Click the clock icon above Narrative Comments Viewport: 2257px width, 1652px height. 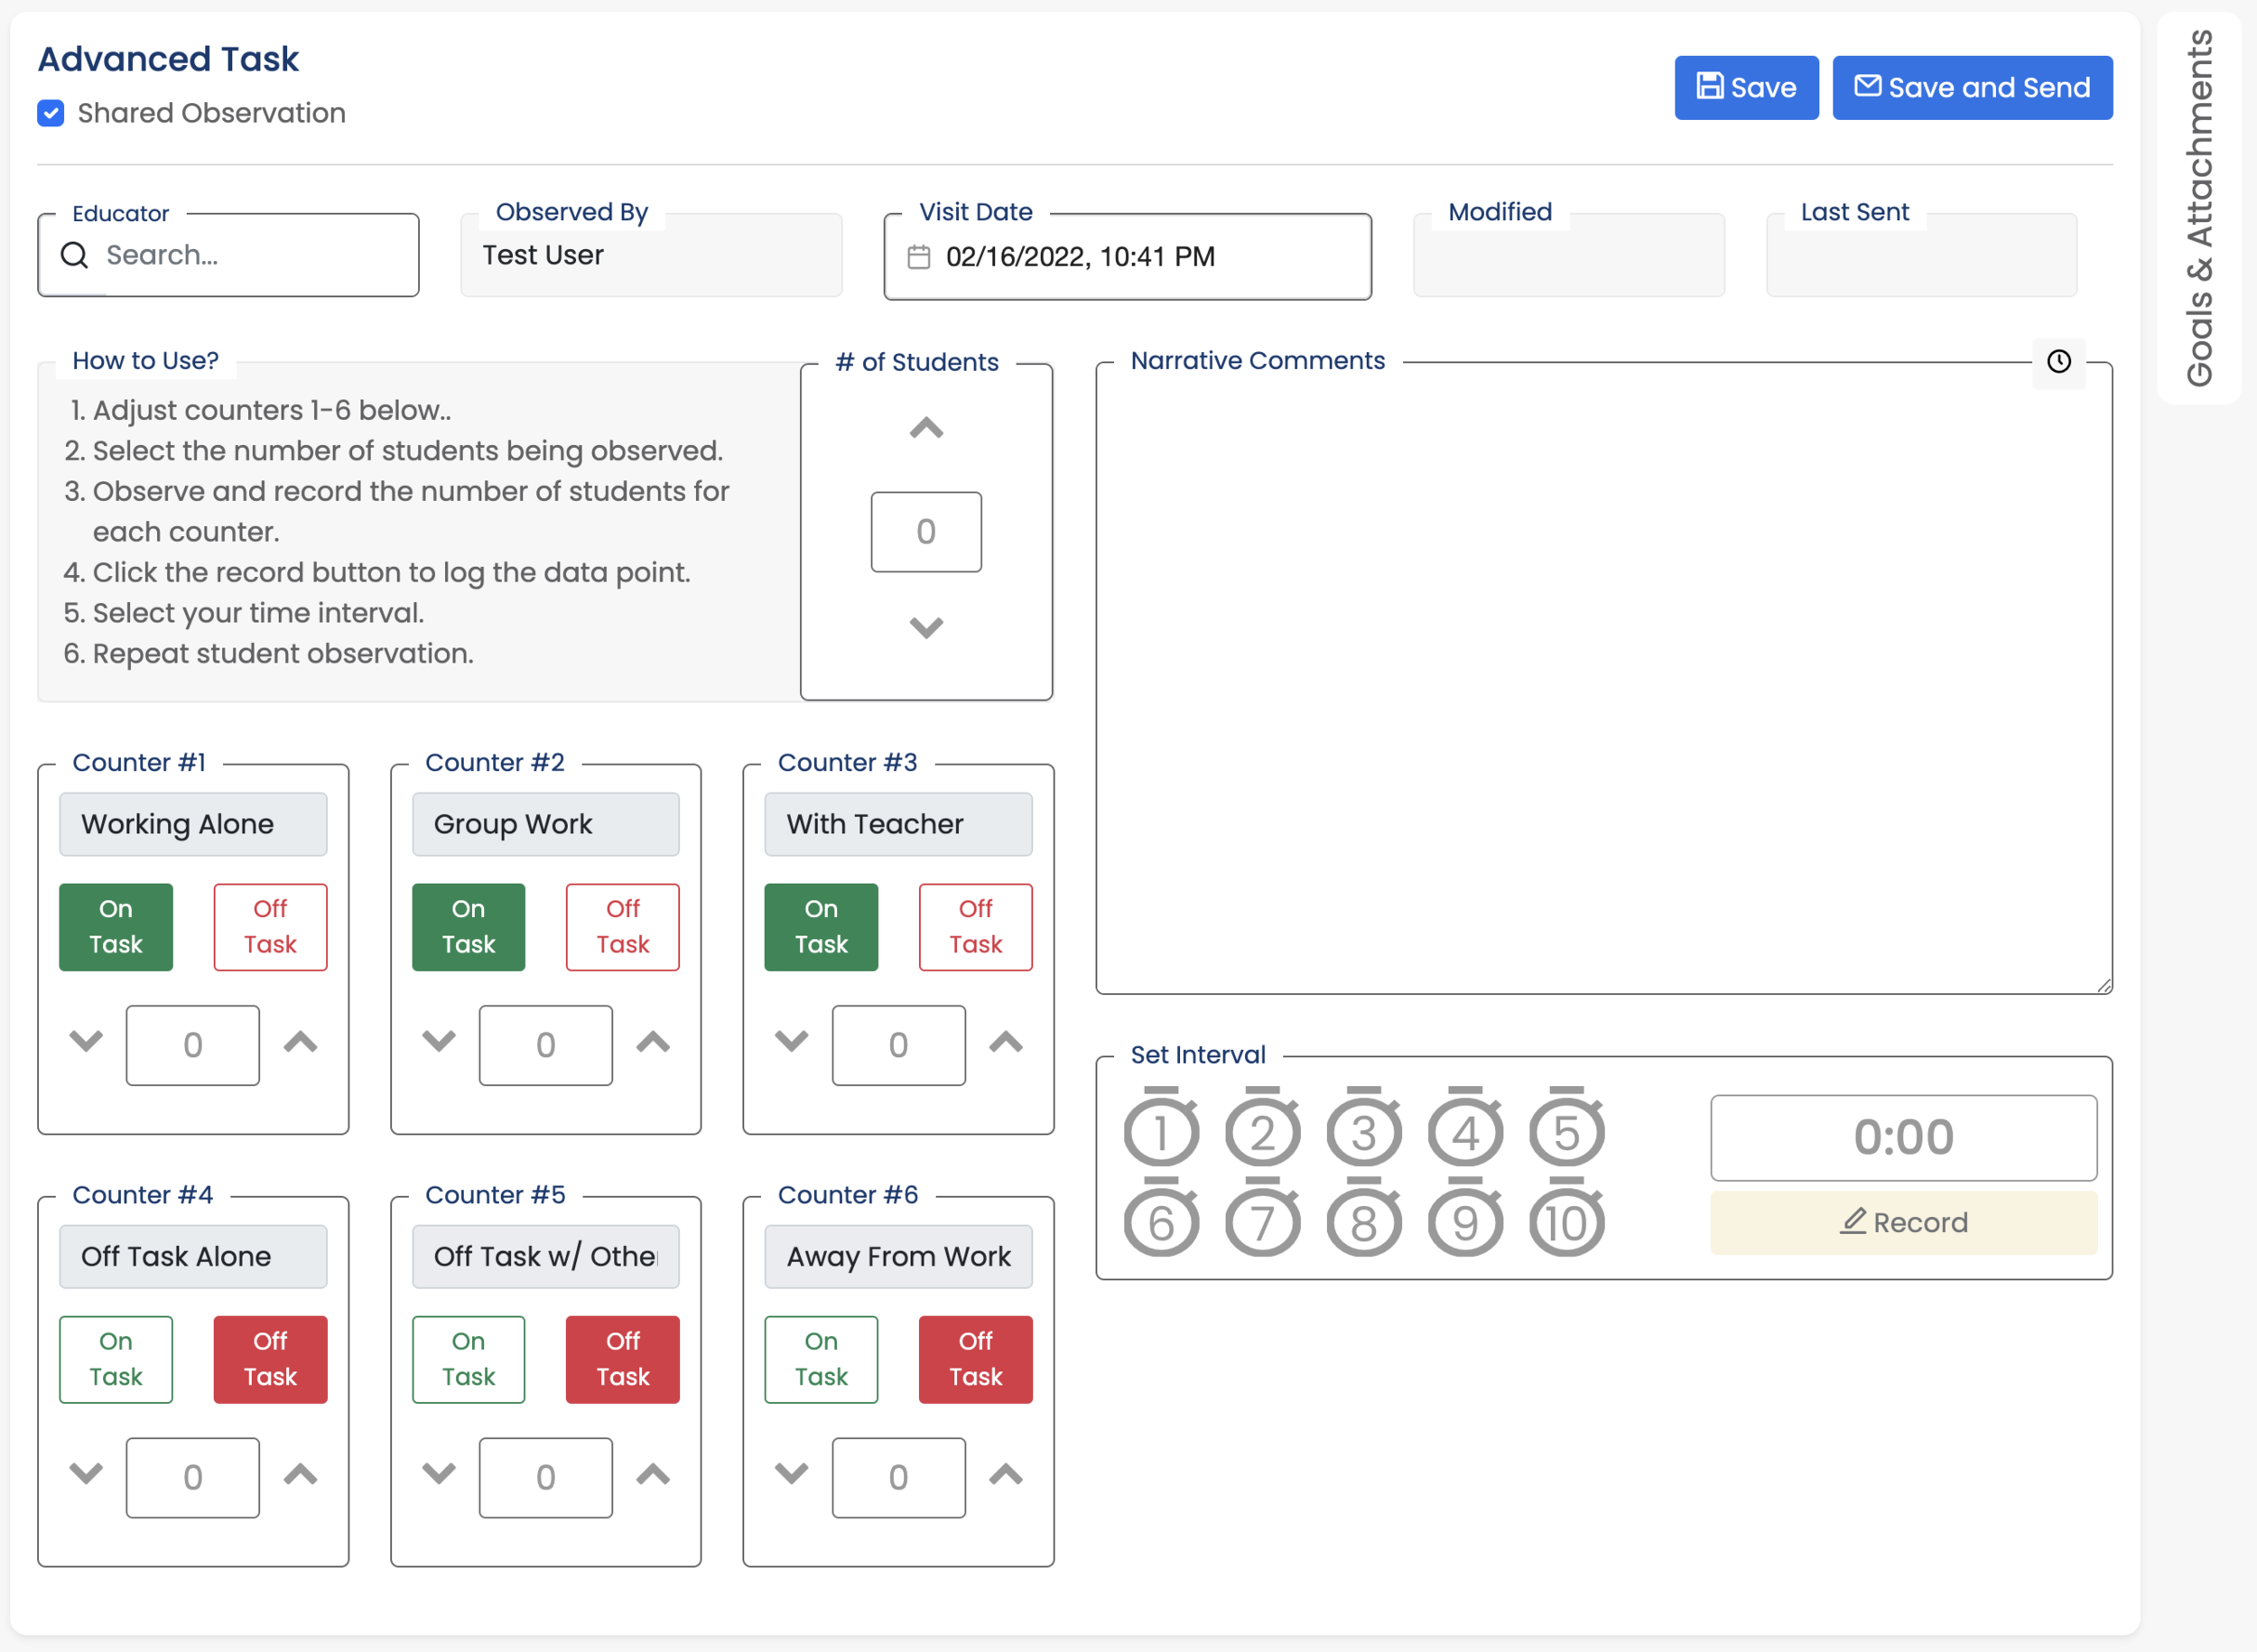(x=2059, y=362)
